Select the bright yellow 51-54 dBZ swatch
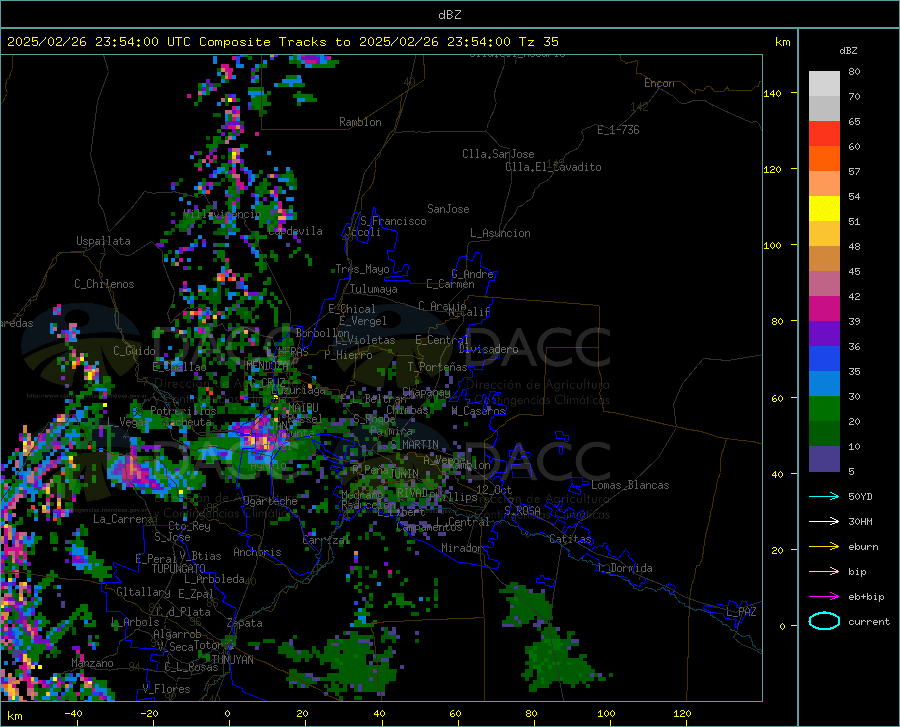 tap(824, 209)
